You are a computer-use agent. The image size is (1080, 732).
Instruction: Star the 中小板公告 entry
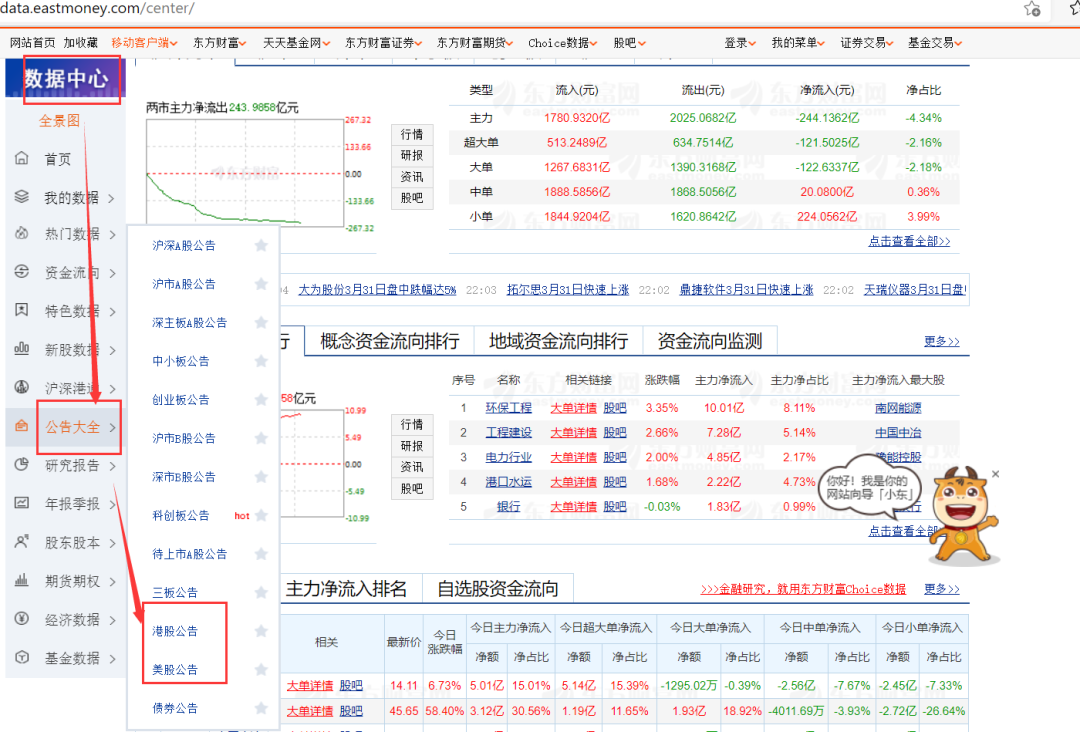pos(261,361)
